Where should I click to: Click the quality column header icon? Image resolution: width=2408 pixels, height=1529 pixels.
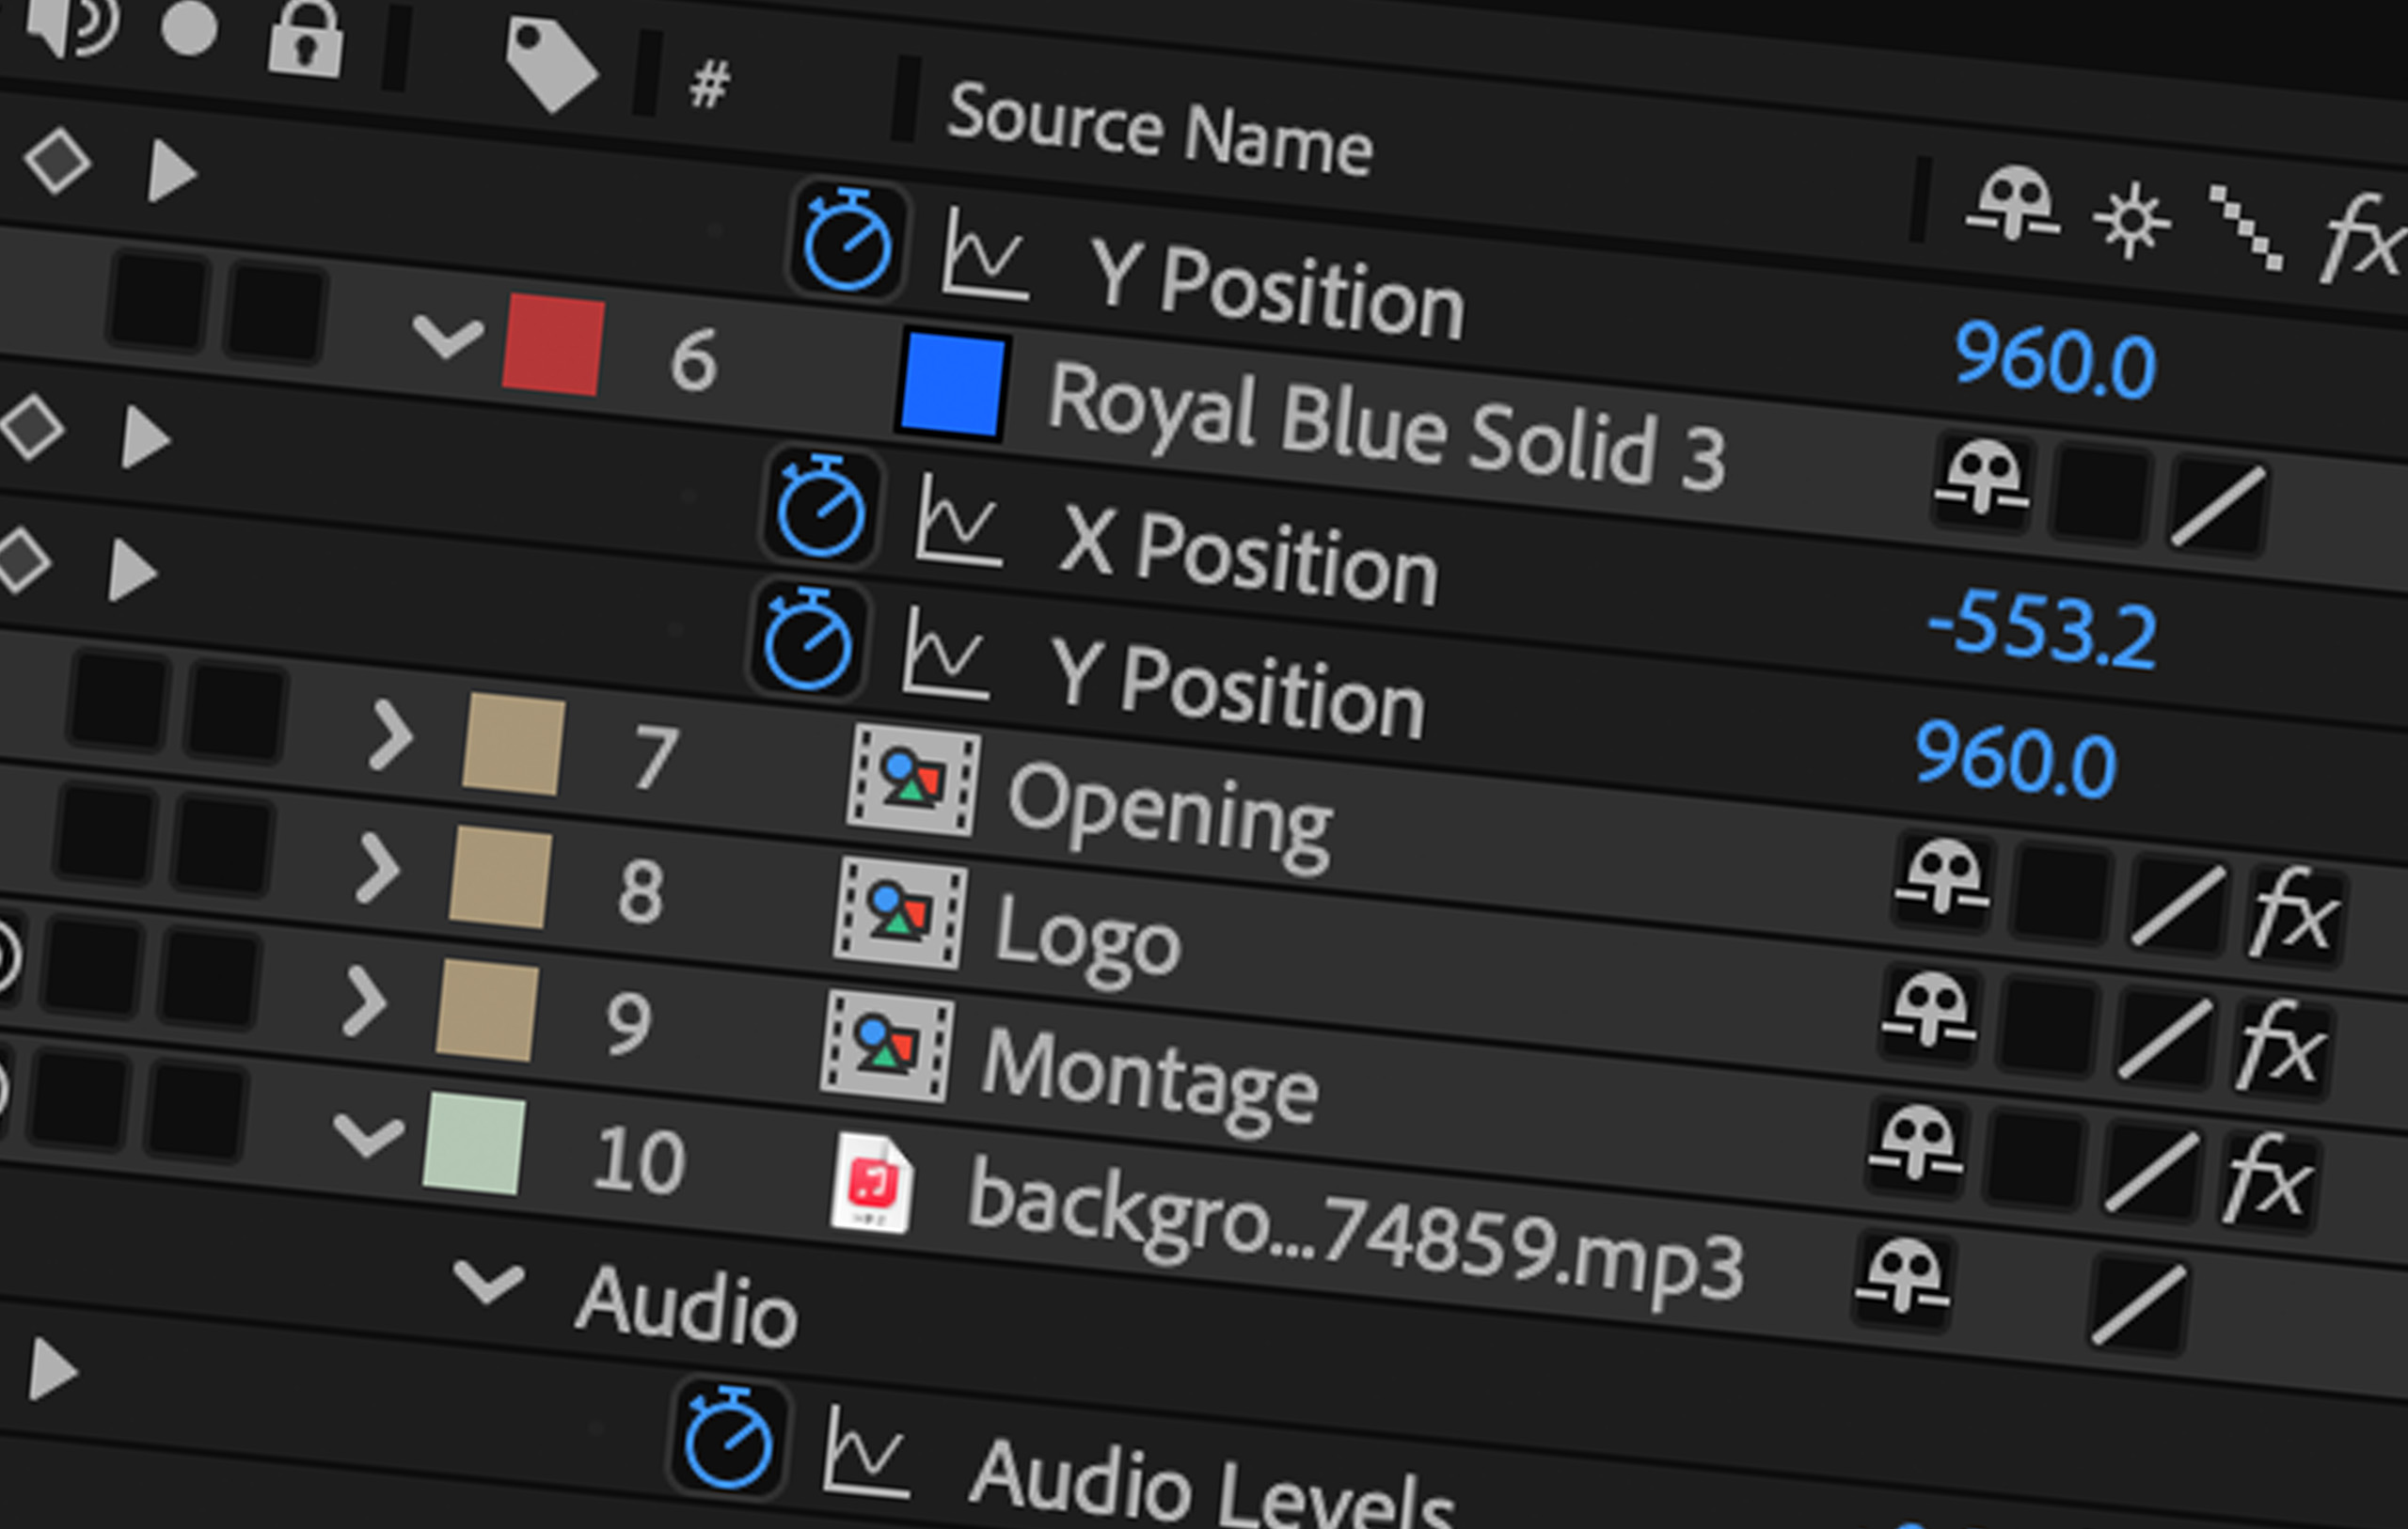coord(2246,228)
